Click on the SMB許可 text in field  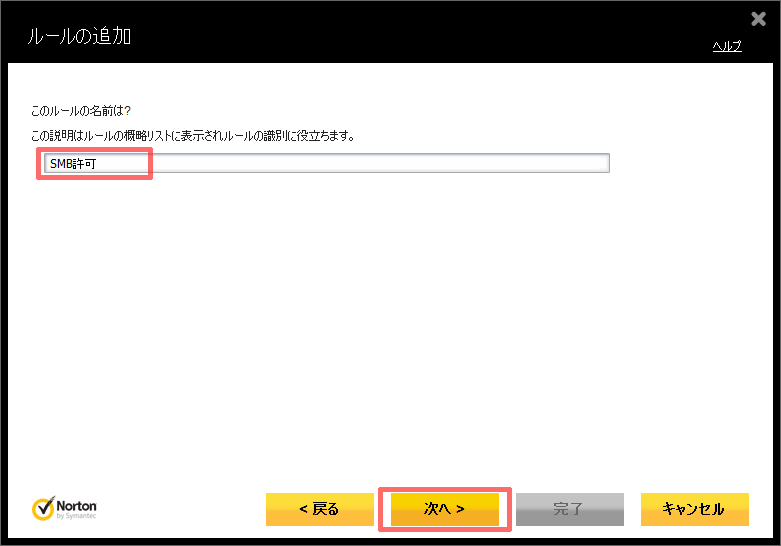click(x=73, y=164)
